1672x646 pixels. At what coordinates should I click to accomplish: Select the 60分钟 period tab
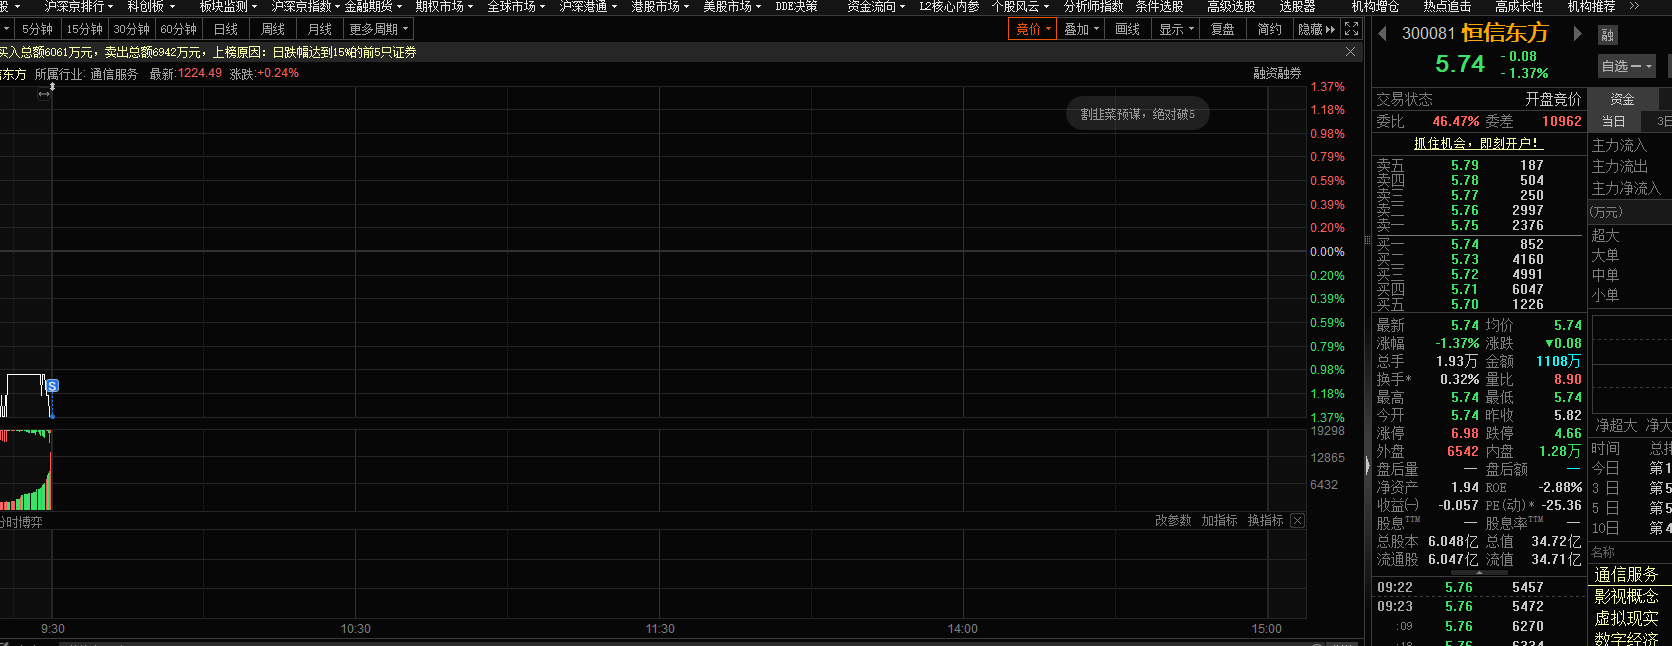[178, 29]
